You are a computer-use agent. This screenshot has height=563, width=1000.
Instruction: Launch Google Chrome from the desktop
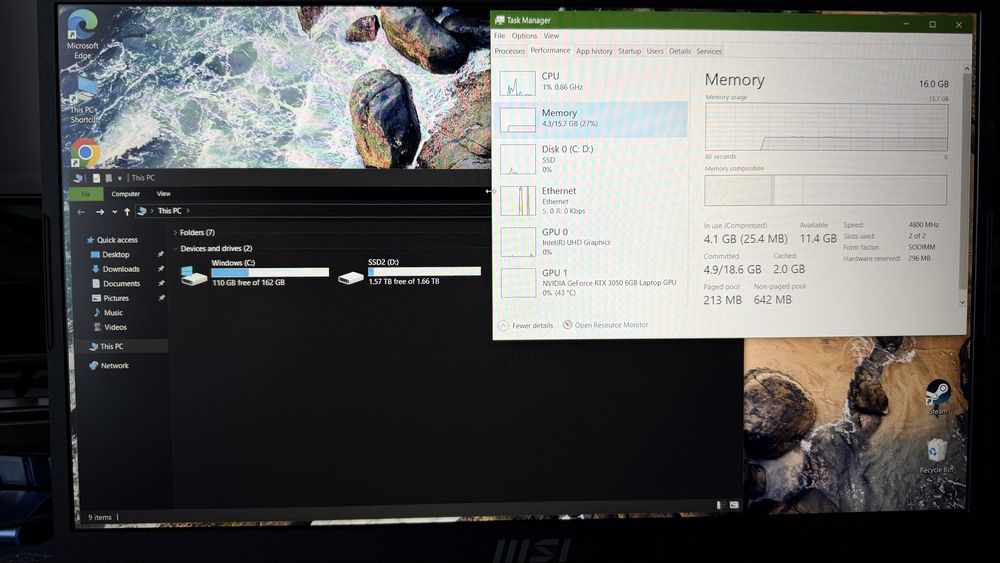click(x=85, y=153)
